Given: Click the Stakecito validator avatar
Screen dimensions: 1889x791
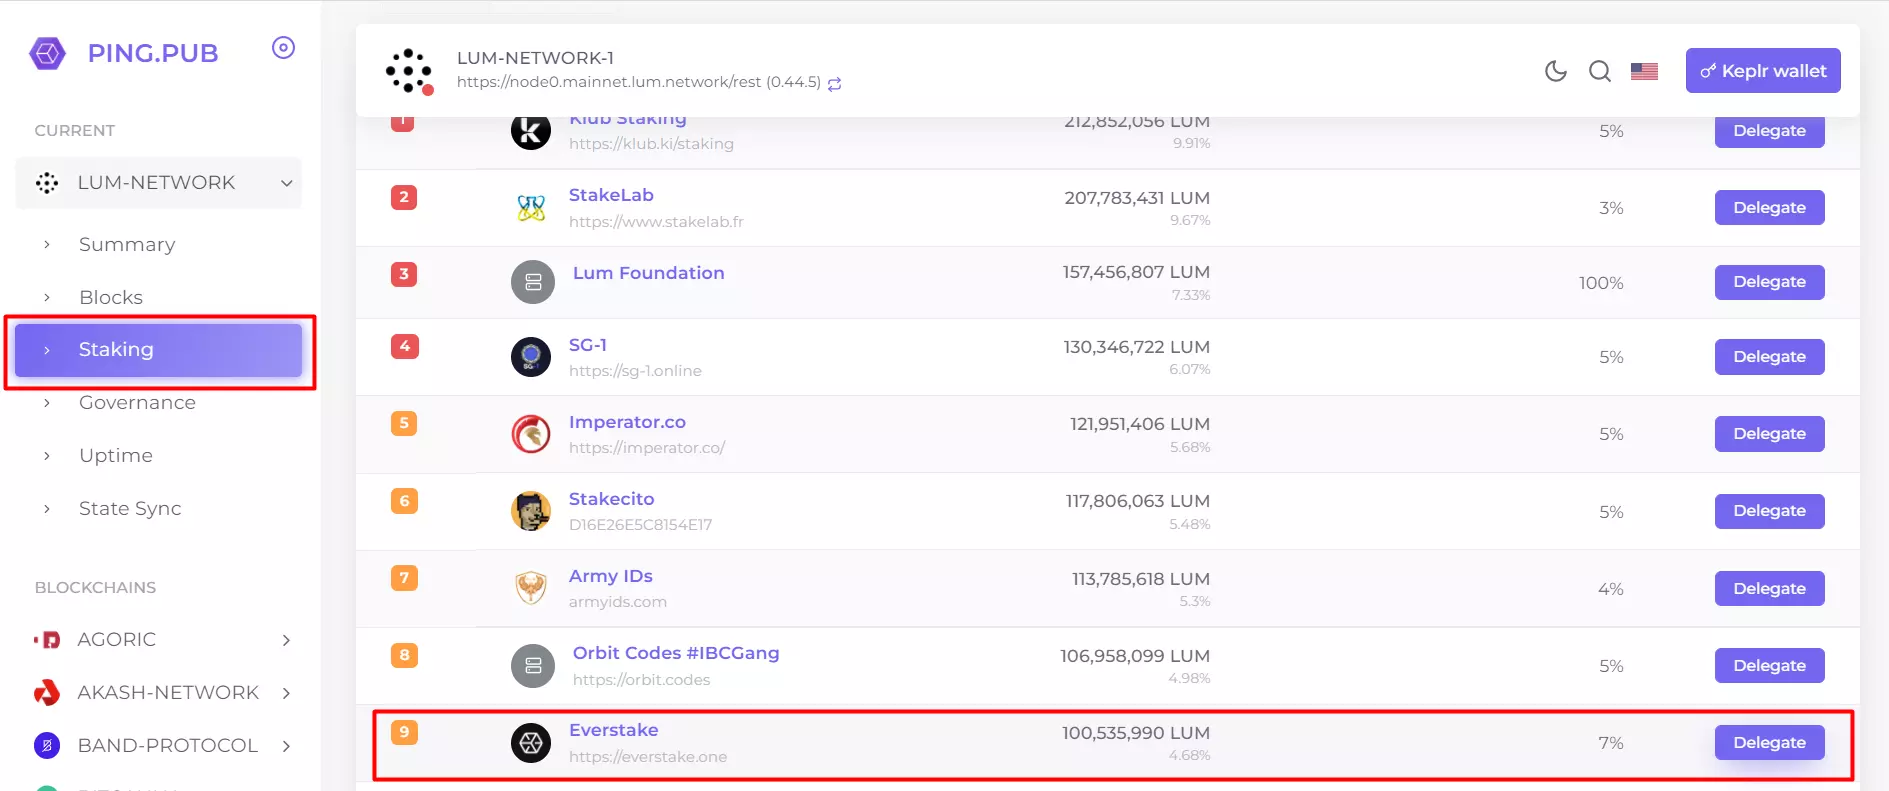Looking at the screenshot, I should [531, 511].
